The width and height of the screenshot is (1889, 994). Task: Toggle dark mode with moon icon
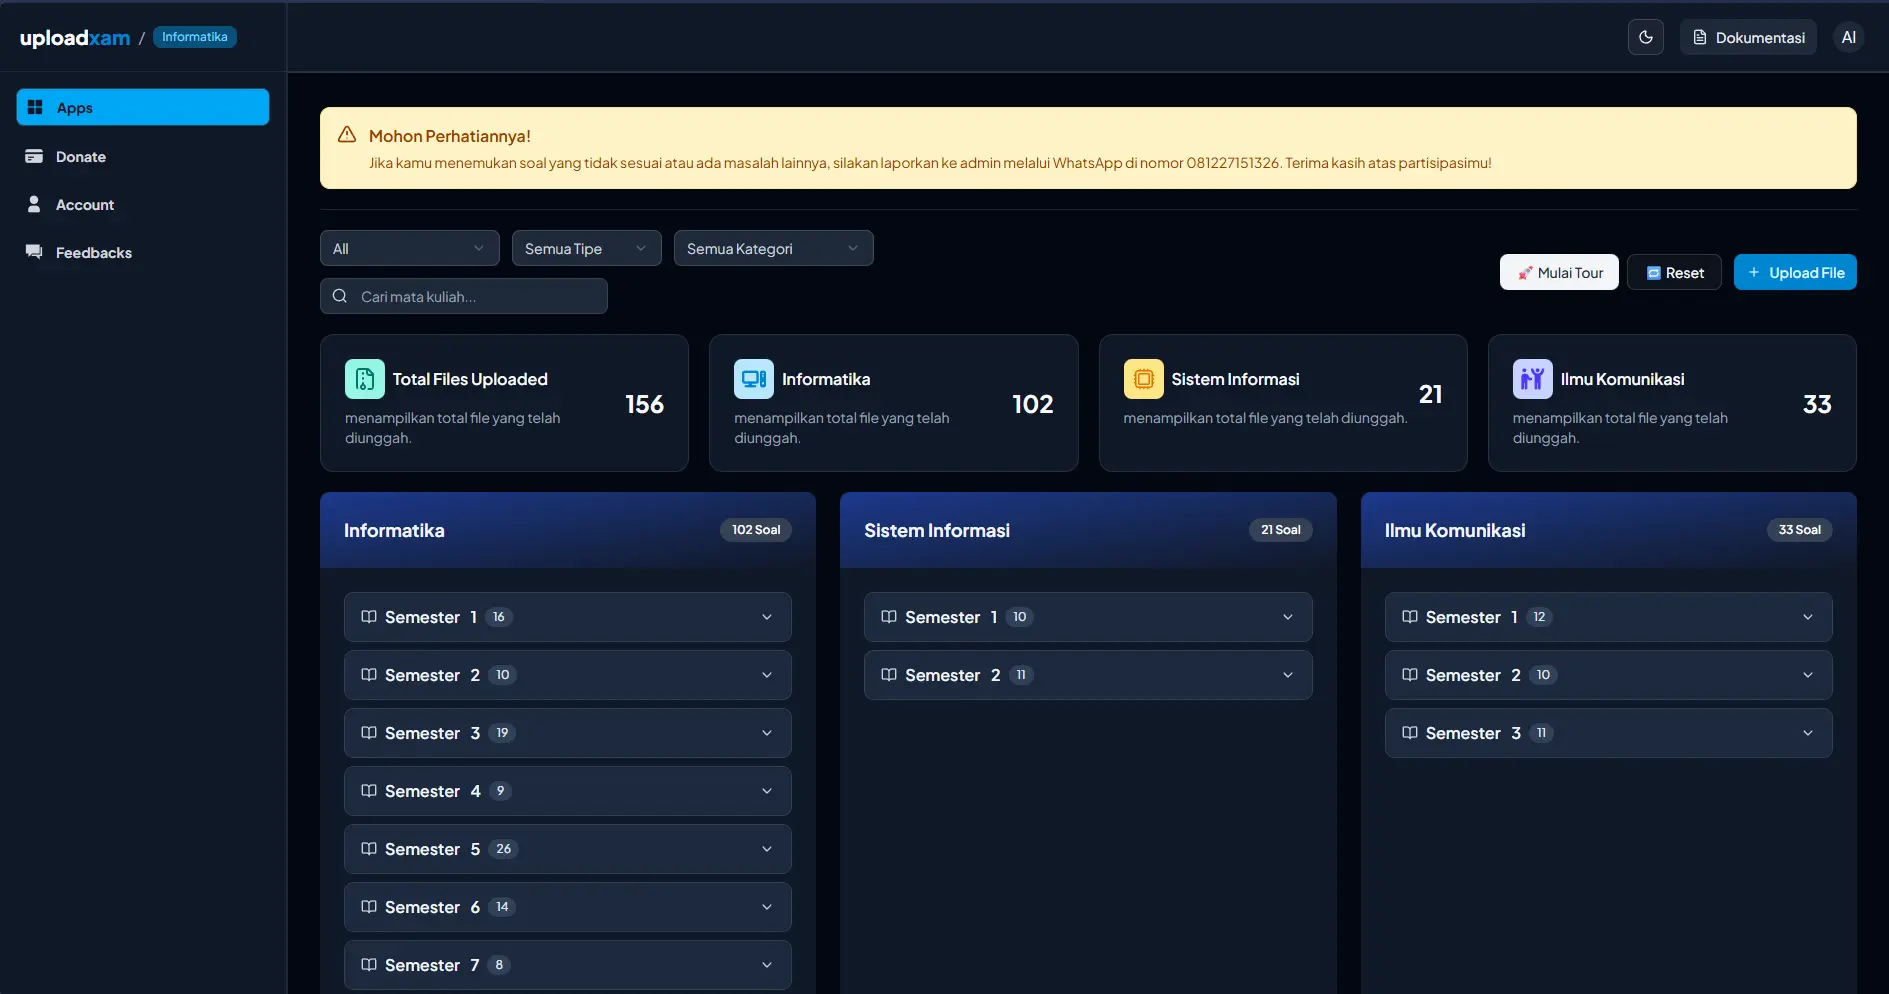1645,38
